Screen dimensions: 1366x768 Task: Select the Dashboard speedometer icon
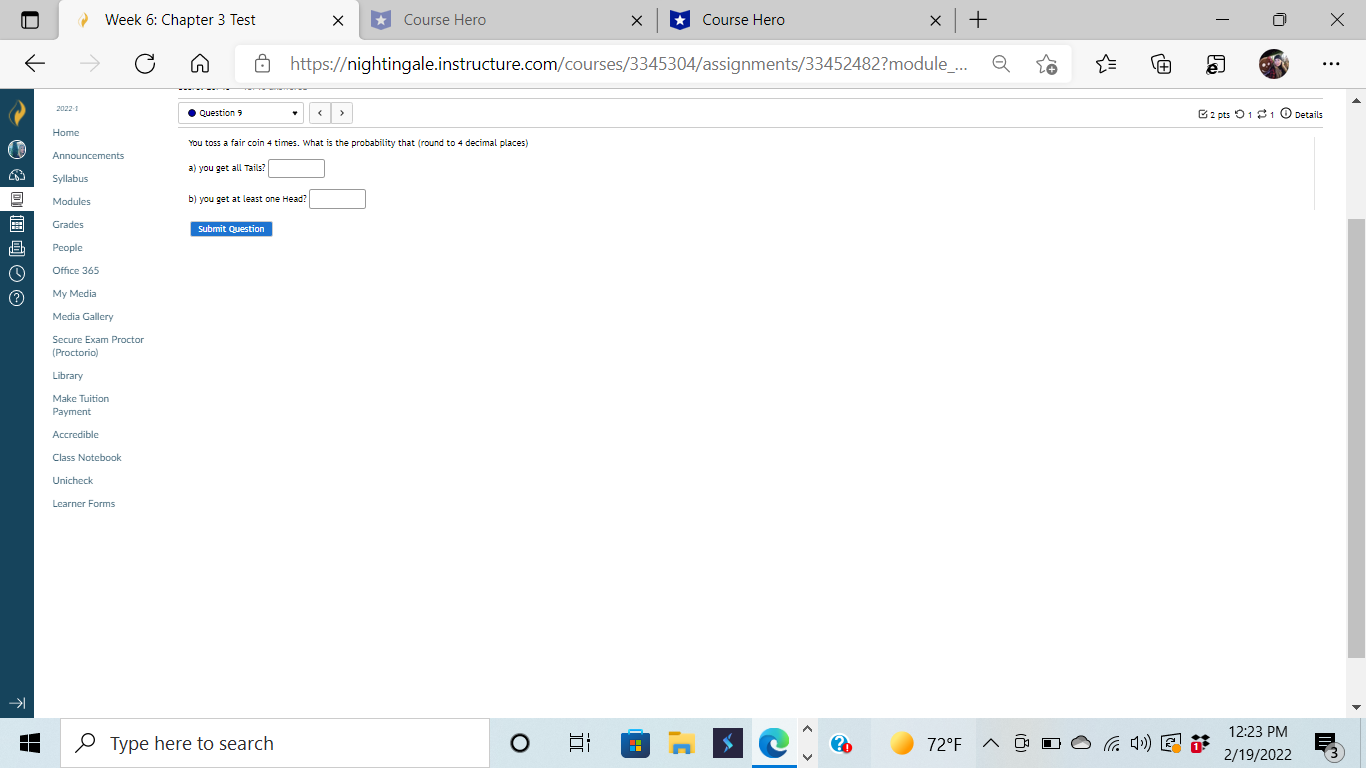click(16, 176)
